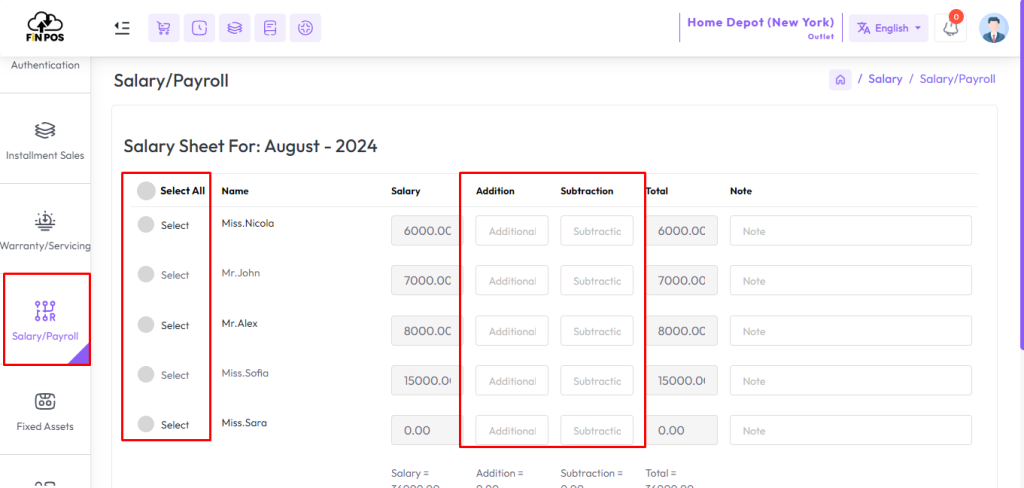This screenshot has width=1024, height=488.
Task: Click the Salary/Payroll sidebar icon
Action: [44, 312]
